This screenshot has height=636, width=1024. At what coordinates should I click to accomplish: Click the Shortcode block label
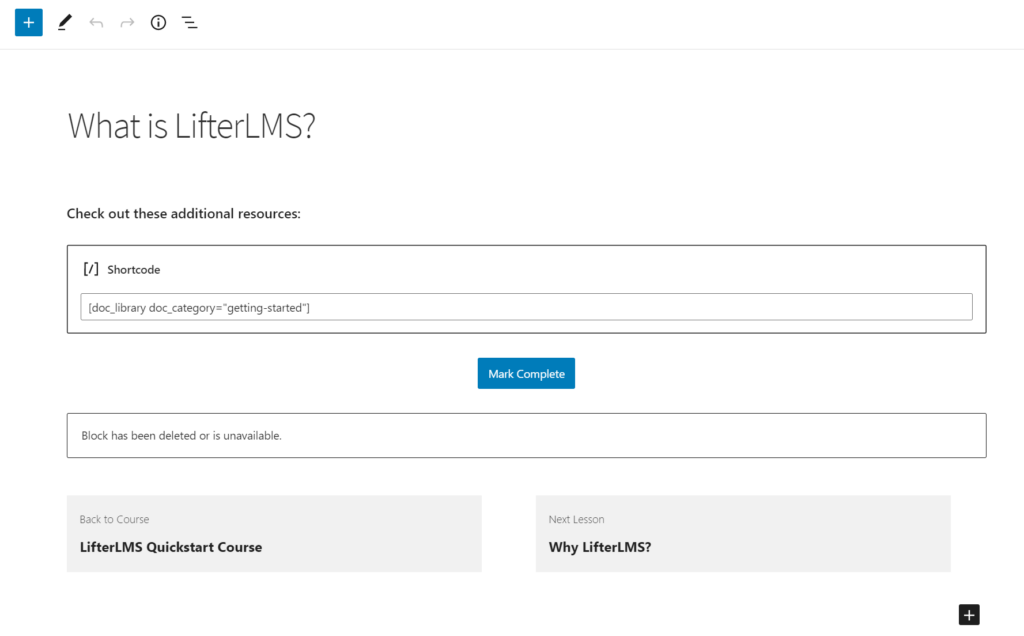click(x=133, y=270)
